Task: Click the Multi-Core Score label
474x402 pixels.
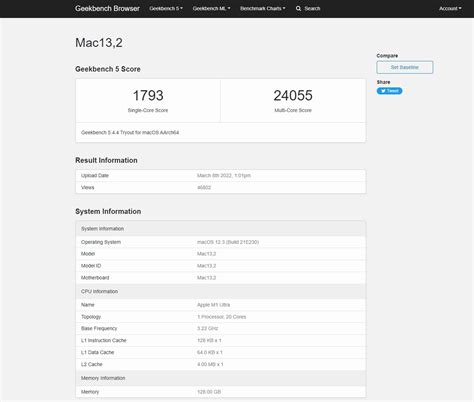Action: (293, 110)
